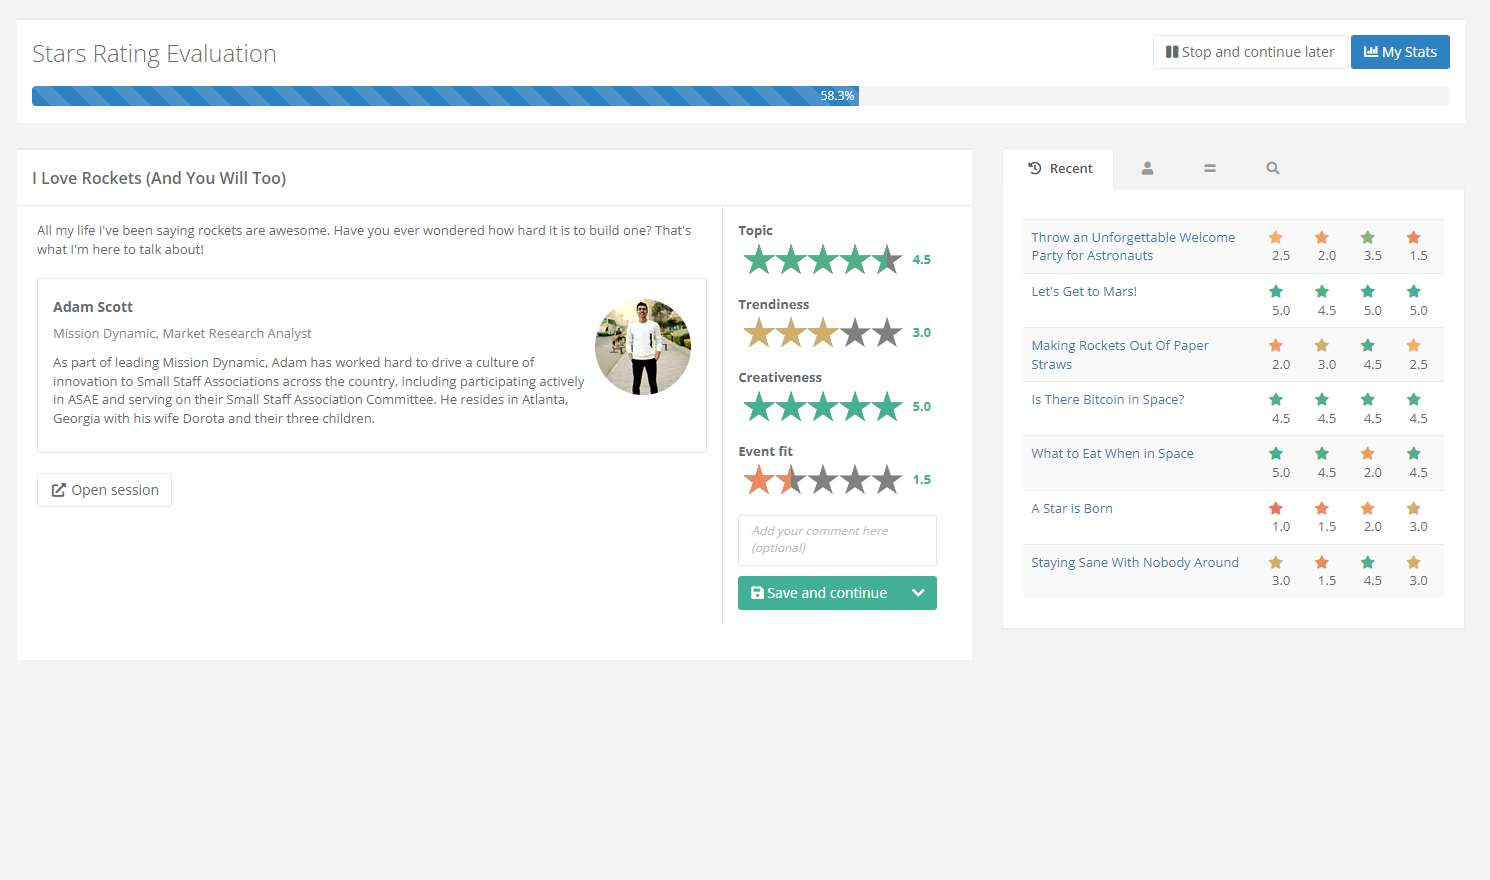Viewport: 1490px width, 880px height.
Task: Click the 58.3% evaluation progress bar
Action: pos(445,96)
